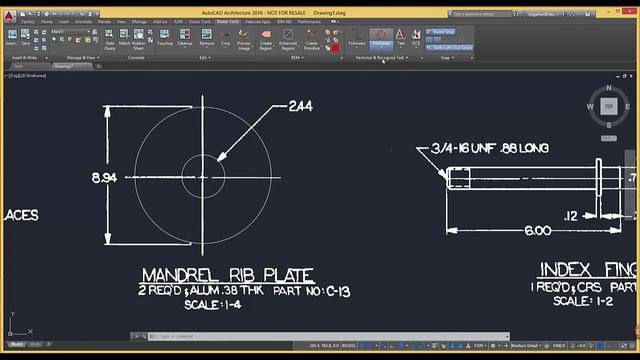
Task: Toggle the Raster Snap option
Action: tap(440, 32)
